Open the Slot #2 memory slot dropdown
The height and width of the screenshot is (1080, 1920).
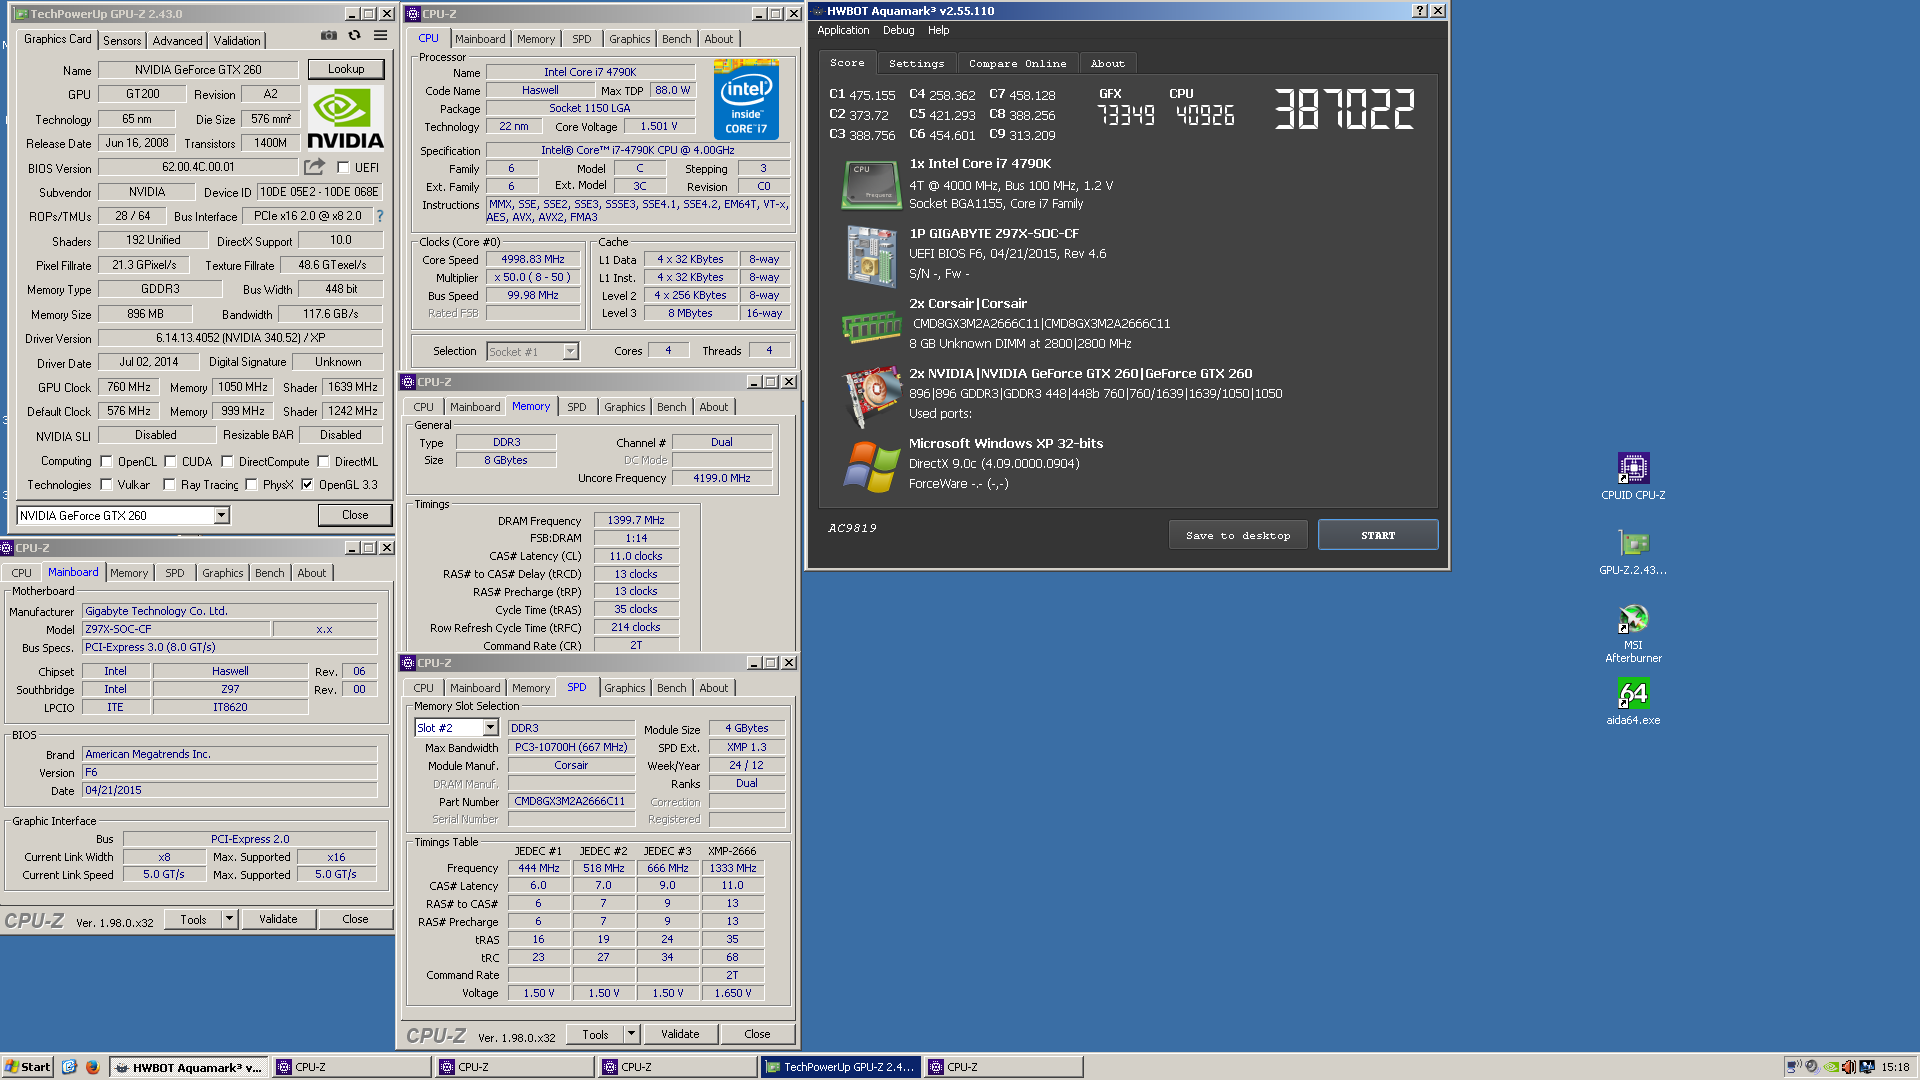click(490, 728)
